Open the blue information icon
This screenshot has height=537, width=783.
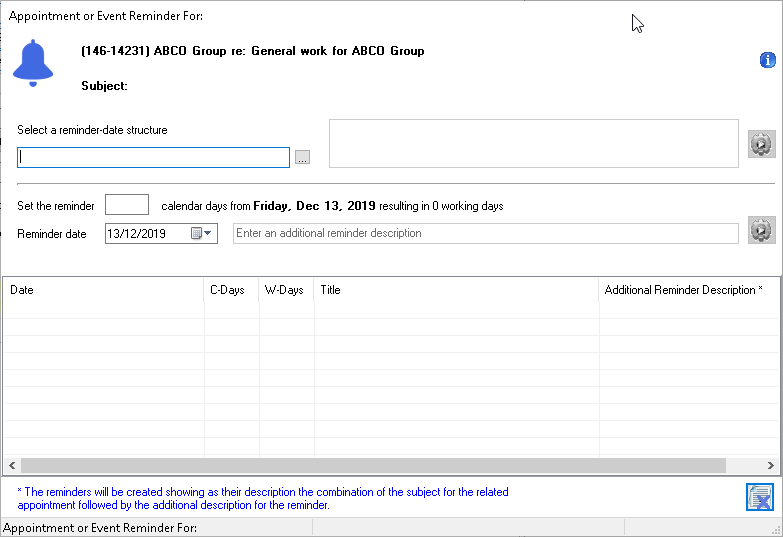click(x=768, y=60)
